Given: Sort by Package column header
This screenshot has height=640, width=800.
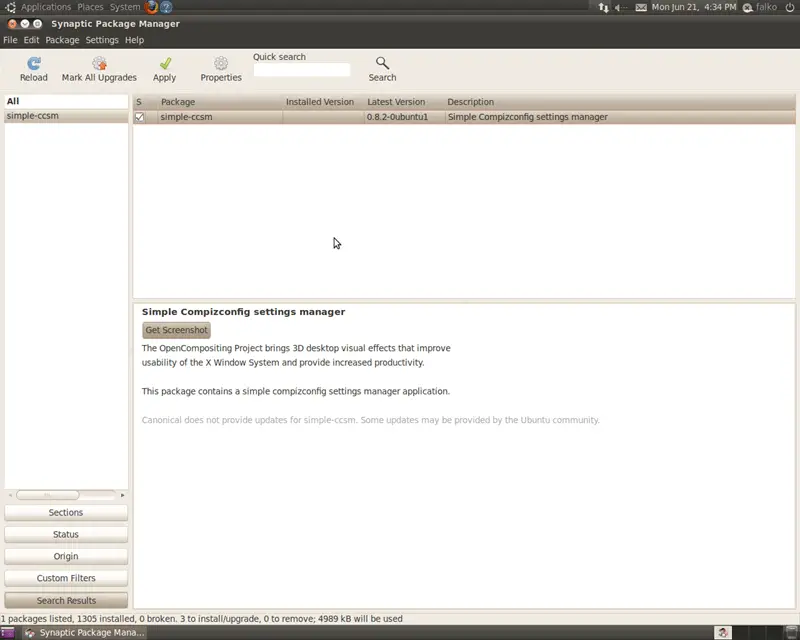Looking at the screenshot, I should [220, 102].
